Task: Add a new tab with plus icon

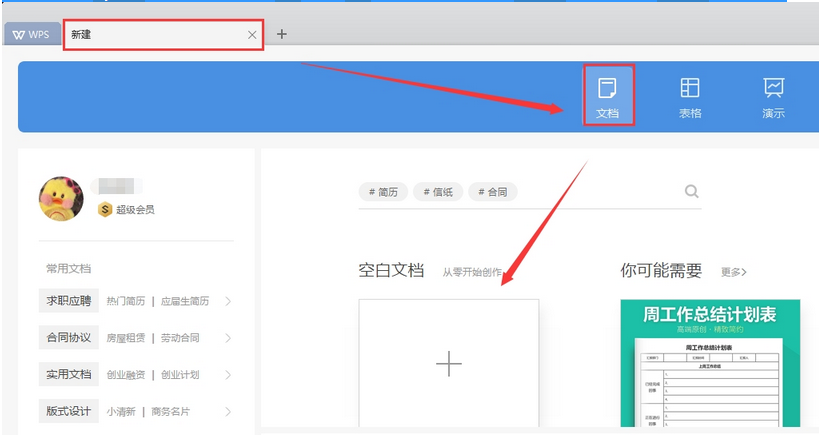Action: [282, 34]
